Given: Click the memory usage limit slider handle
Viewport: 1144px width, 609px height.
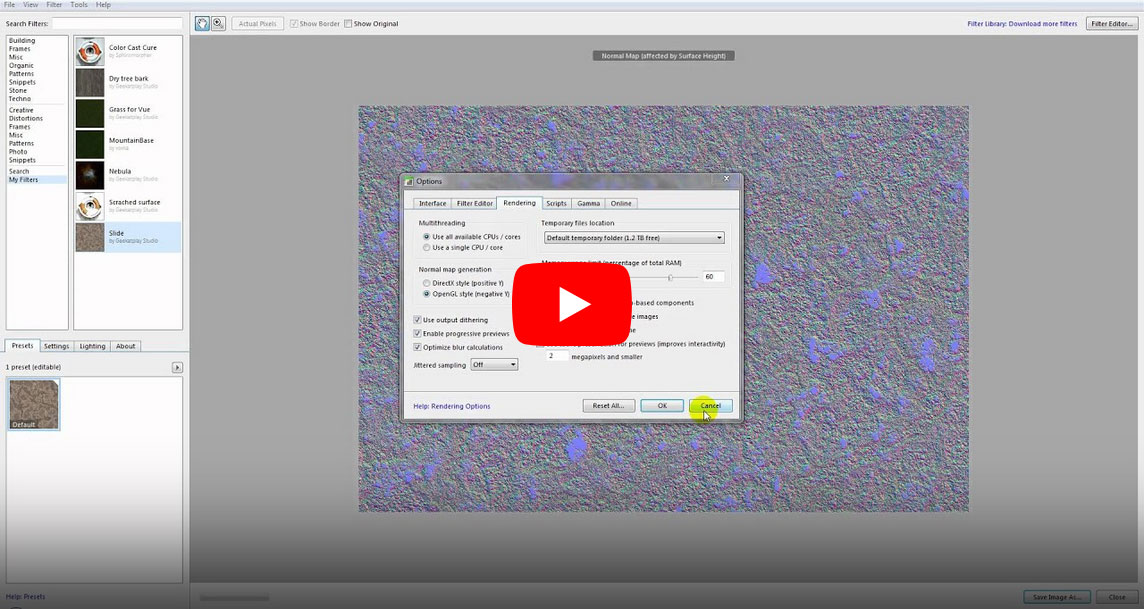Looking at the screenshot, I should (670, 276).
